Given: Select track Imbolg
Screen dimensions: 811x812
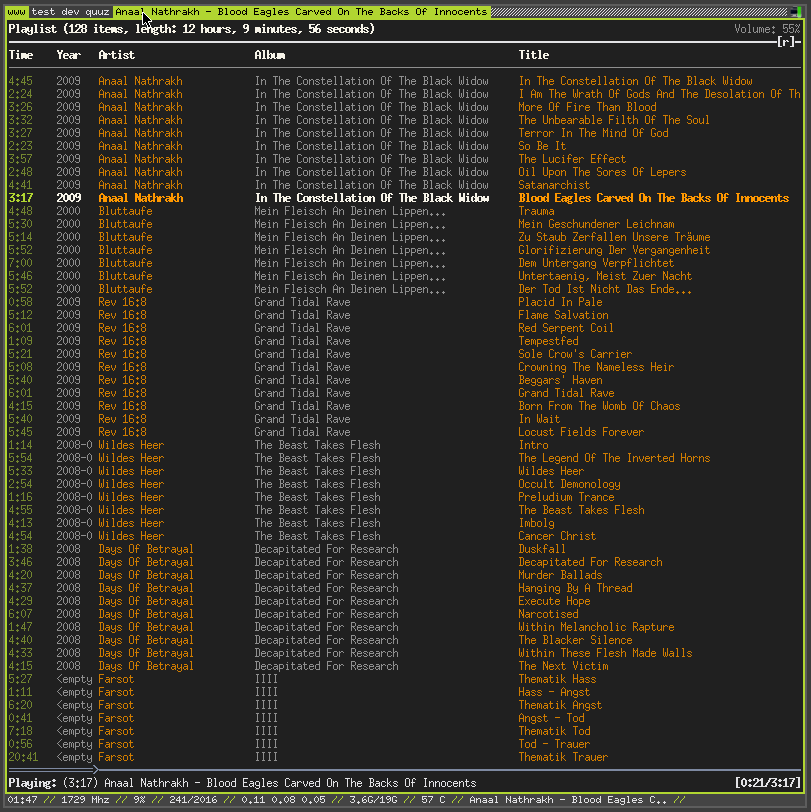Looking at the screenshot, I should click(537, 523).
